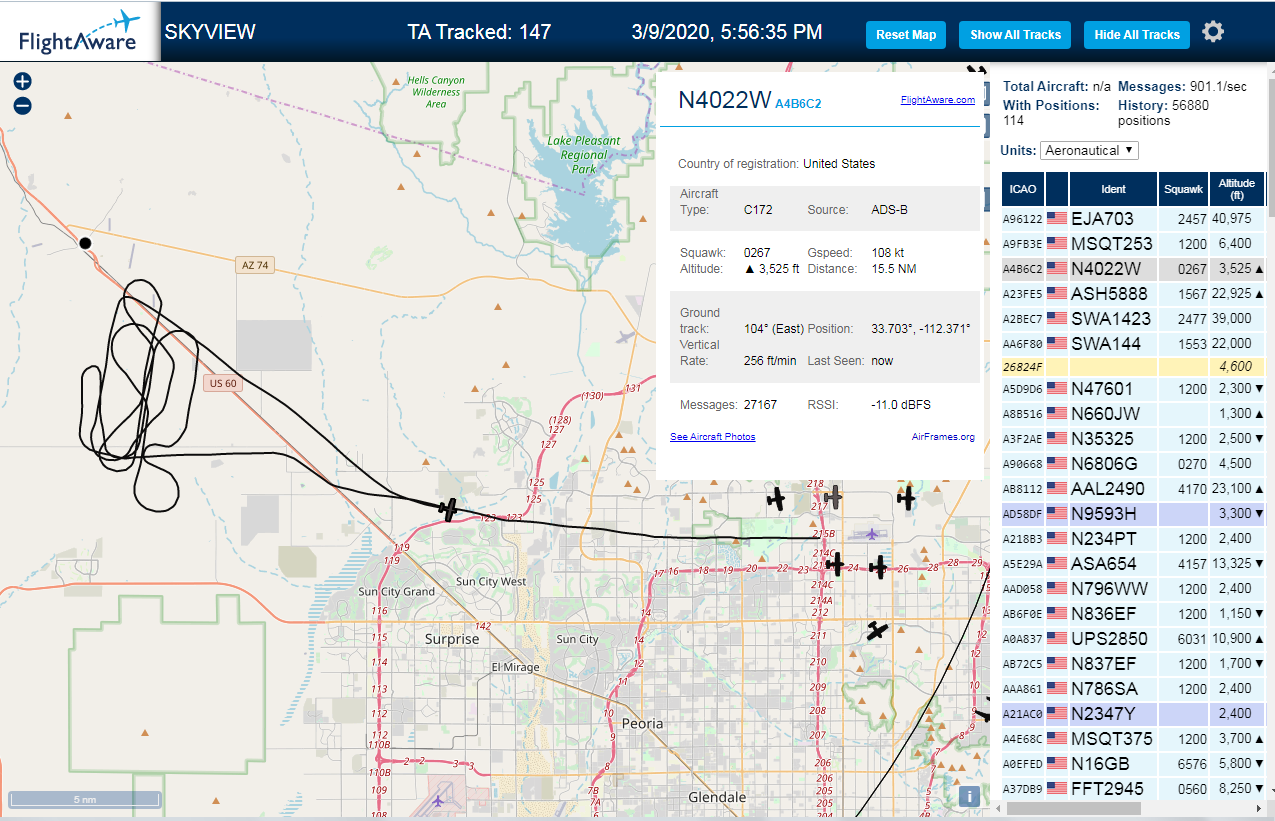The image size is (1275, 821).
Task: Click the Surprise city label
Action: tap(452, 639)
